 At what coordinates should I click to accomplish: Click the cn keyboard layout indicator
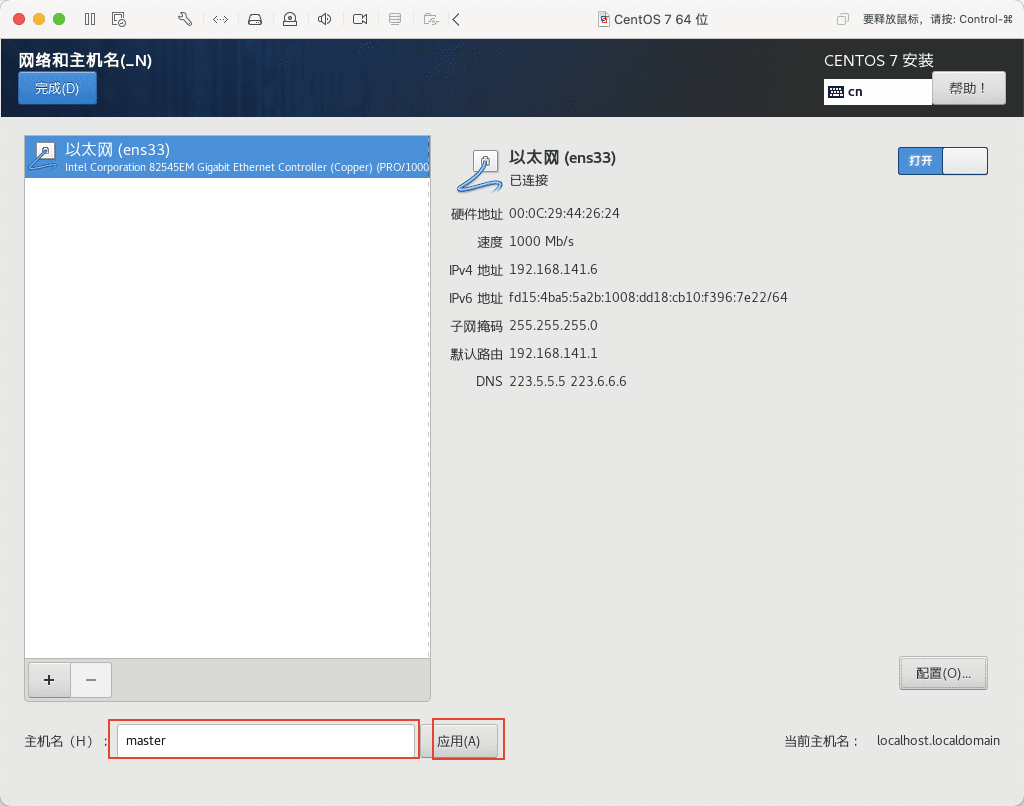pyautogui.click(x=878, y=91)
